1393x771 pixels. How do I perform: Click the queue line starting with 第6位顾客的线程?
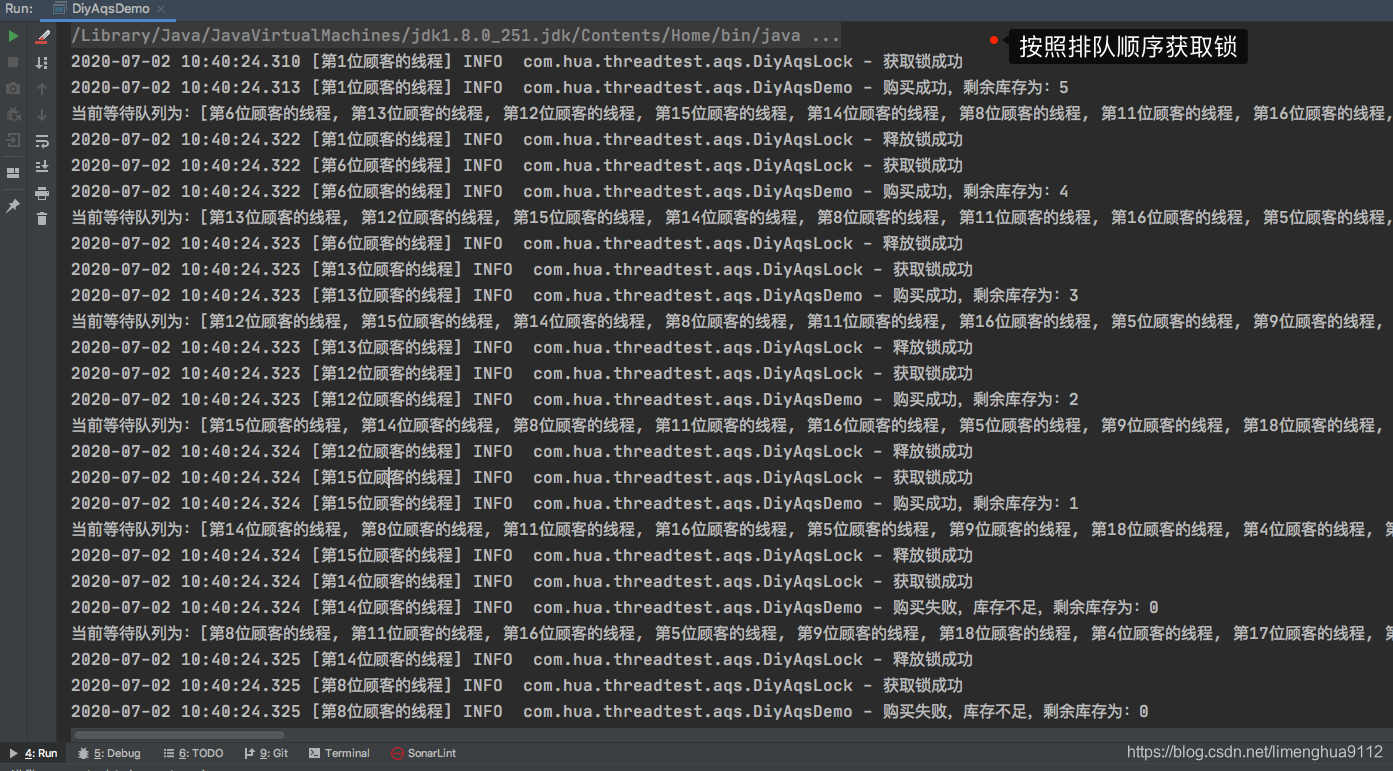(x=730, y=114)
